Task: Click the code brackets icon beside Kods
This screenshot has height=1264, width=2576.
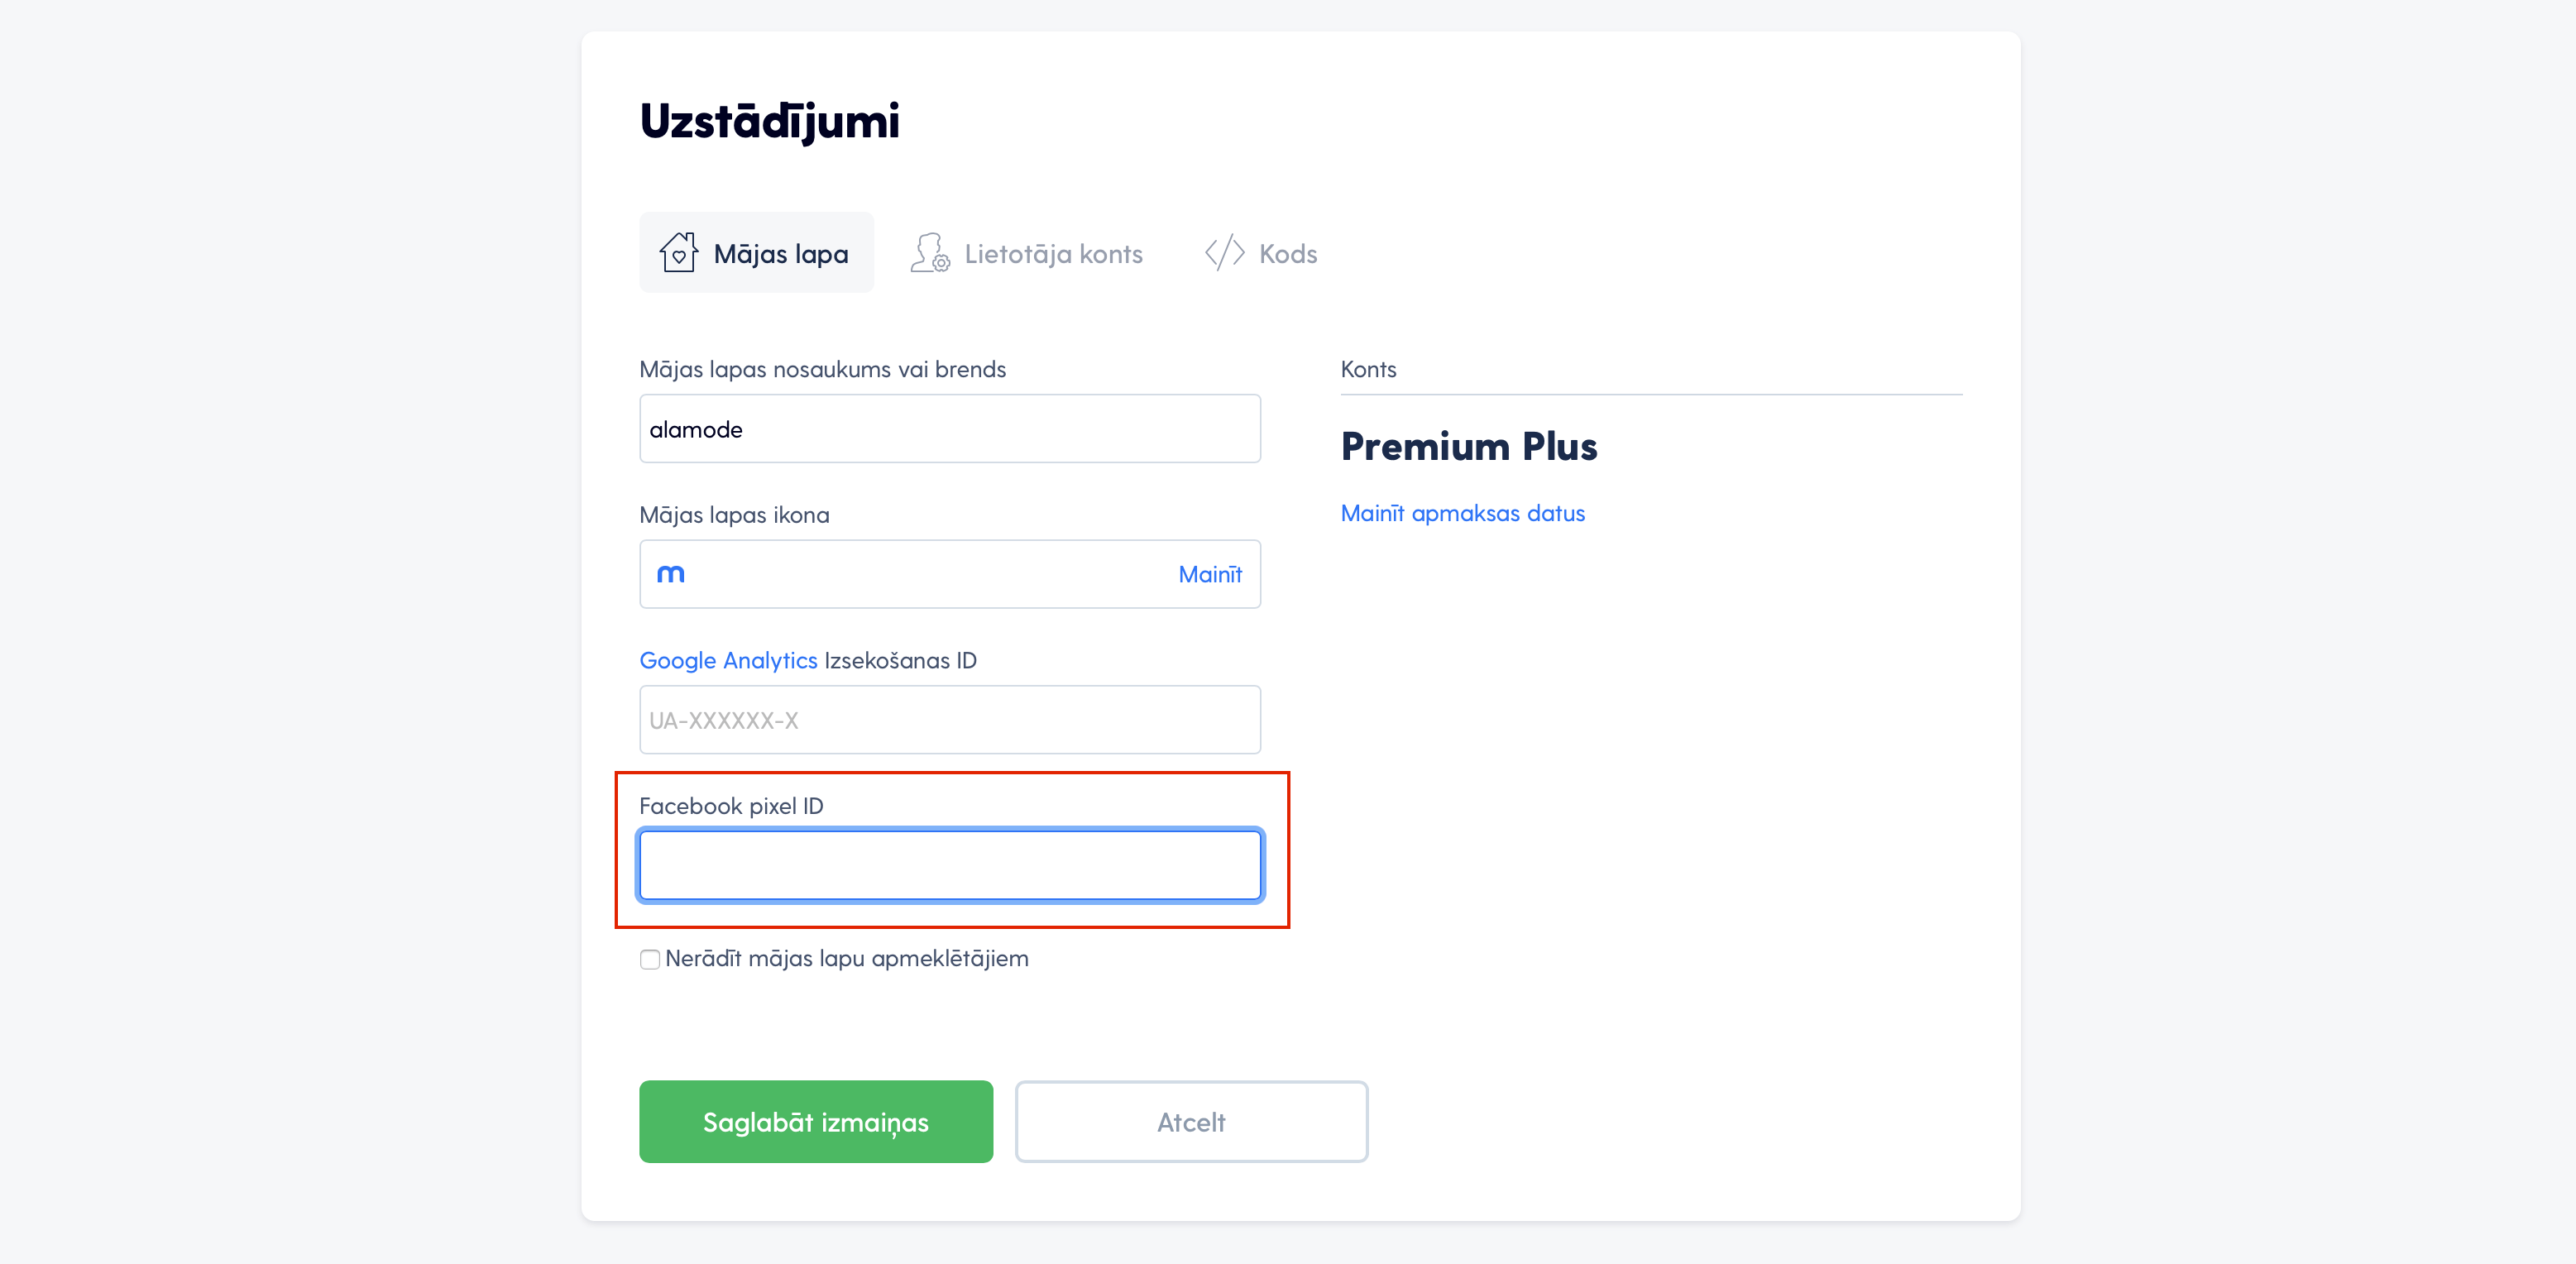Action: coord(1224,253)
